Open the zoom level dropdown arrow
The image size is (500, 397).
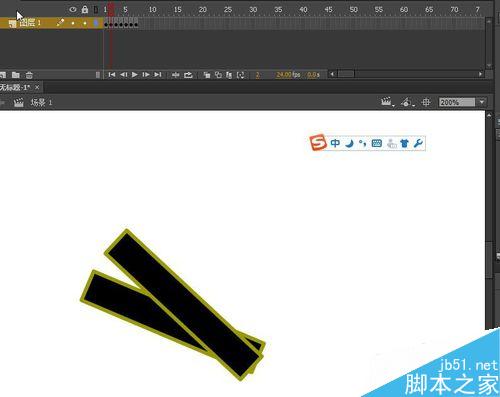click(482, 102)
